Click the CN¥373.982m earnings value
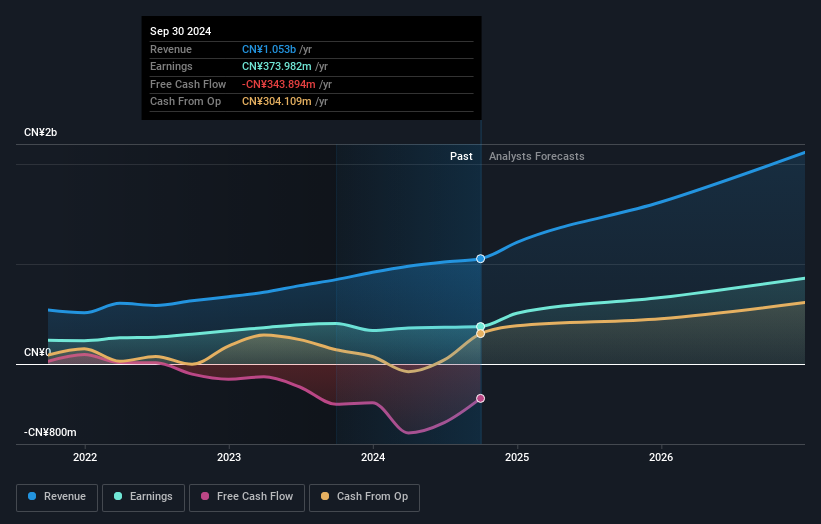 276,66
